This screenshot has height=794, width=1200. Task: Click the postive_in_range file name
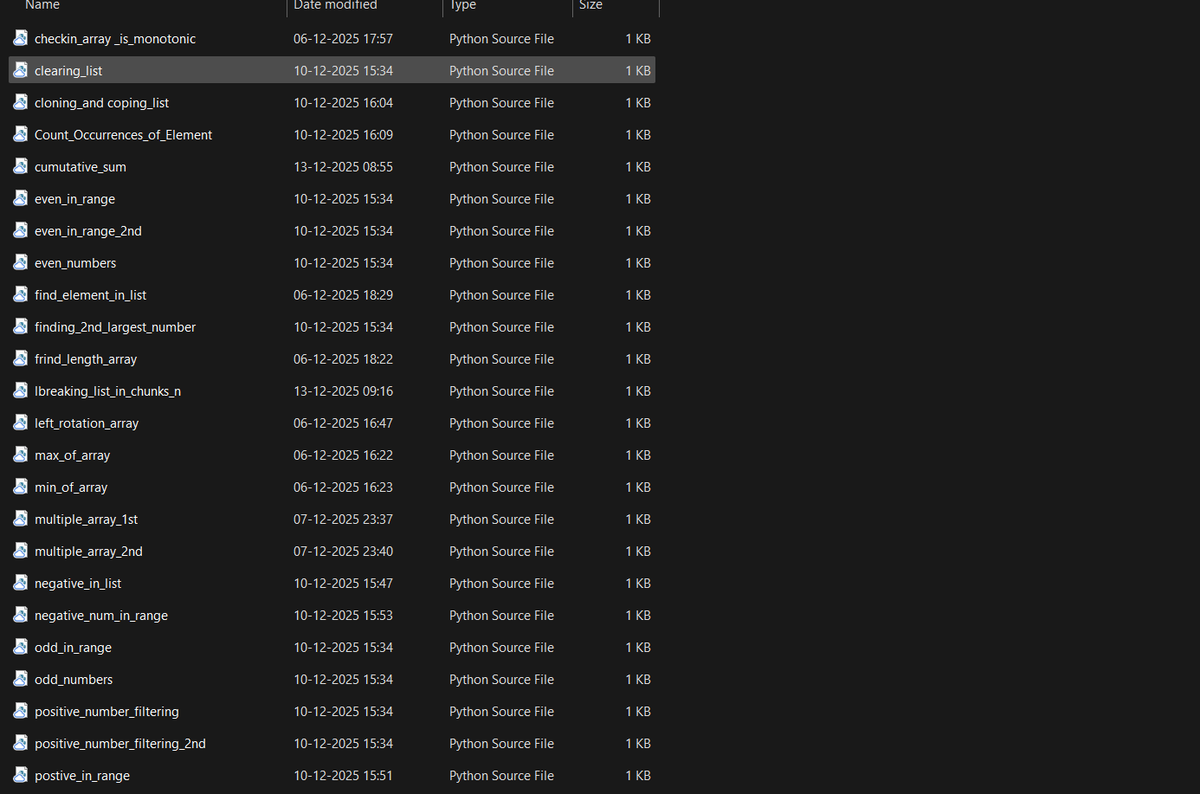coord(82,775)
